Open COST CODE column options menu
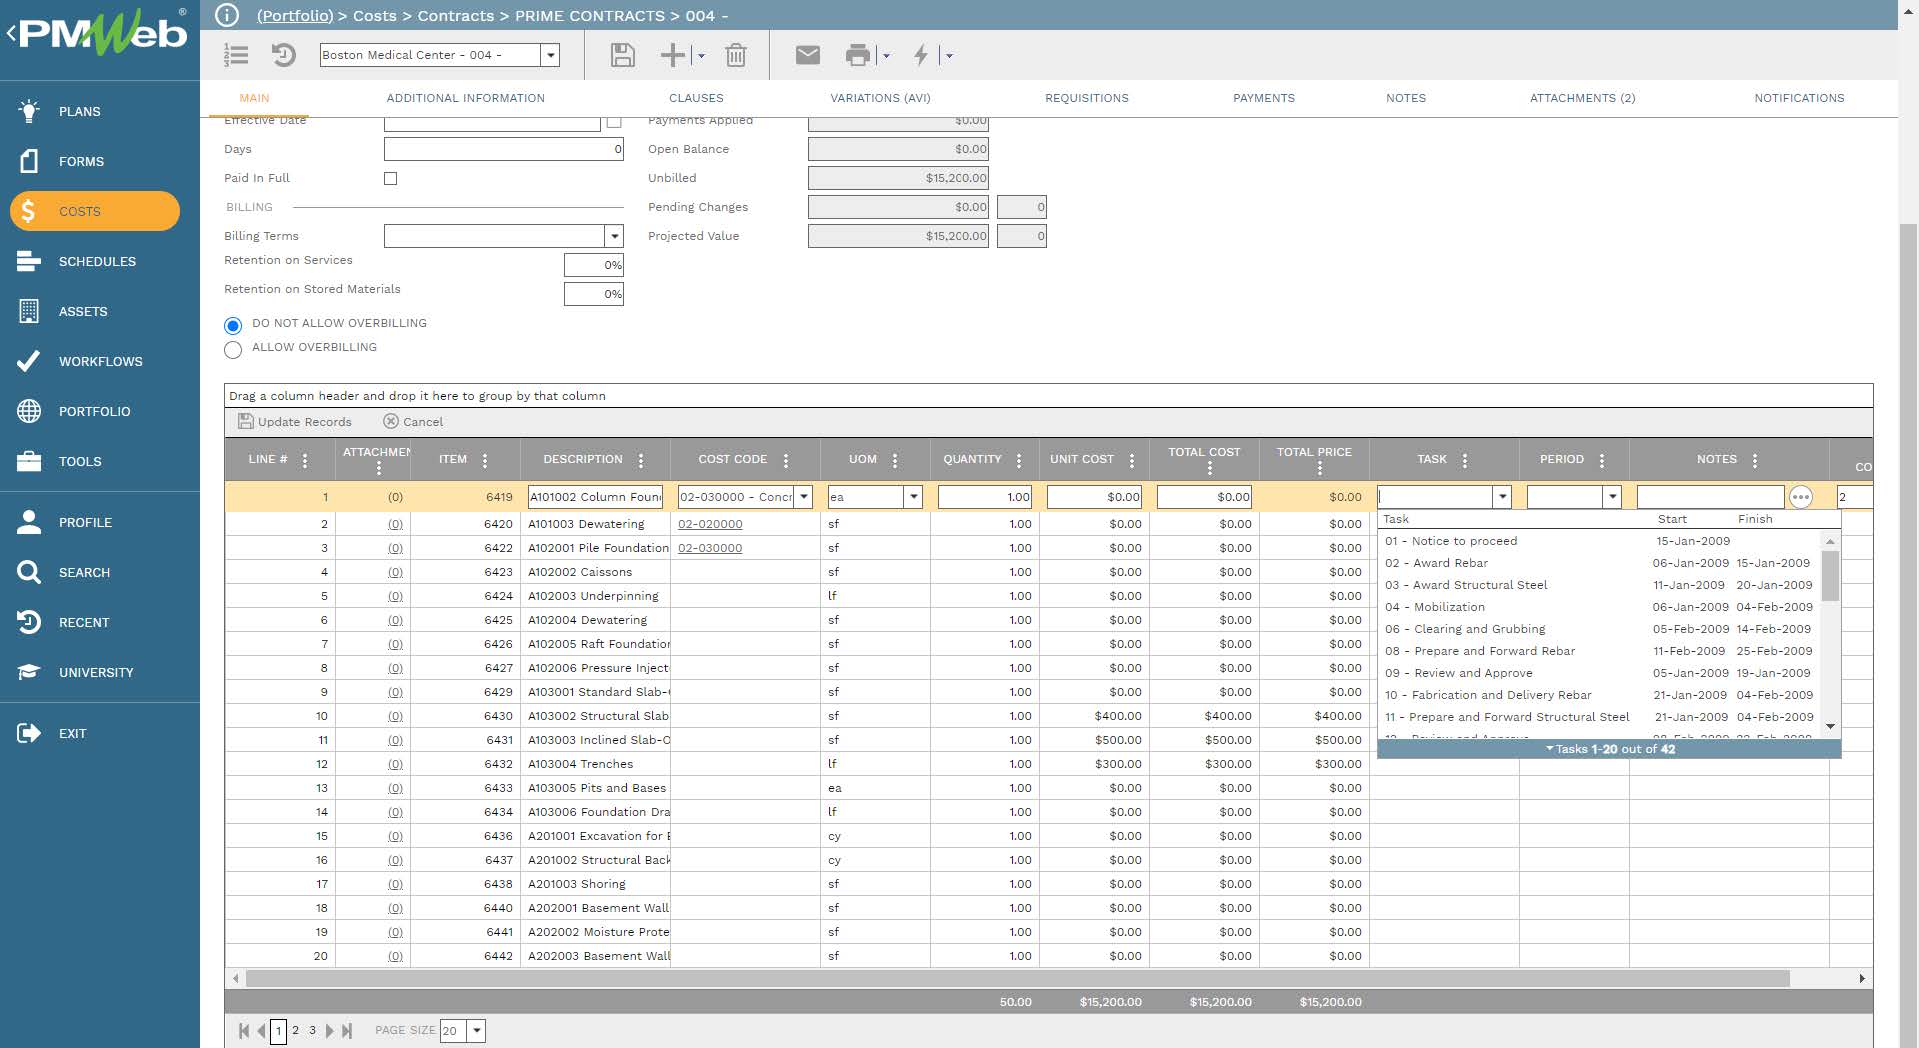The image size is (1919, 1048). pyautogui.click(x=786, y=460)
